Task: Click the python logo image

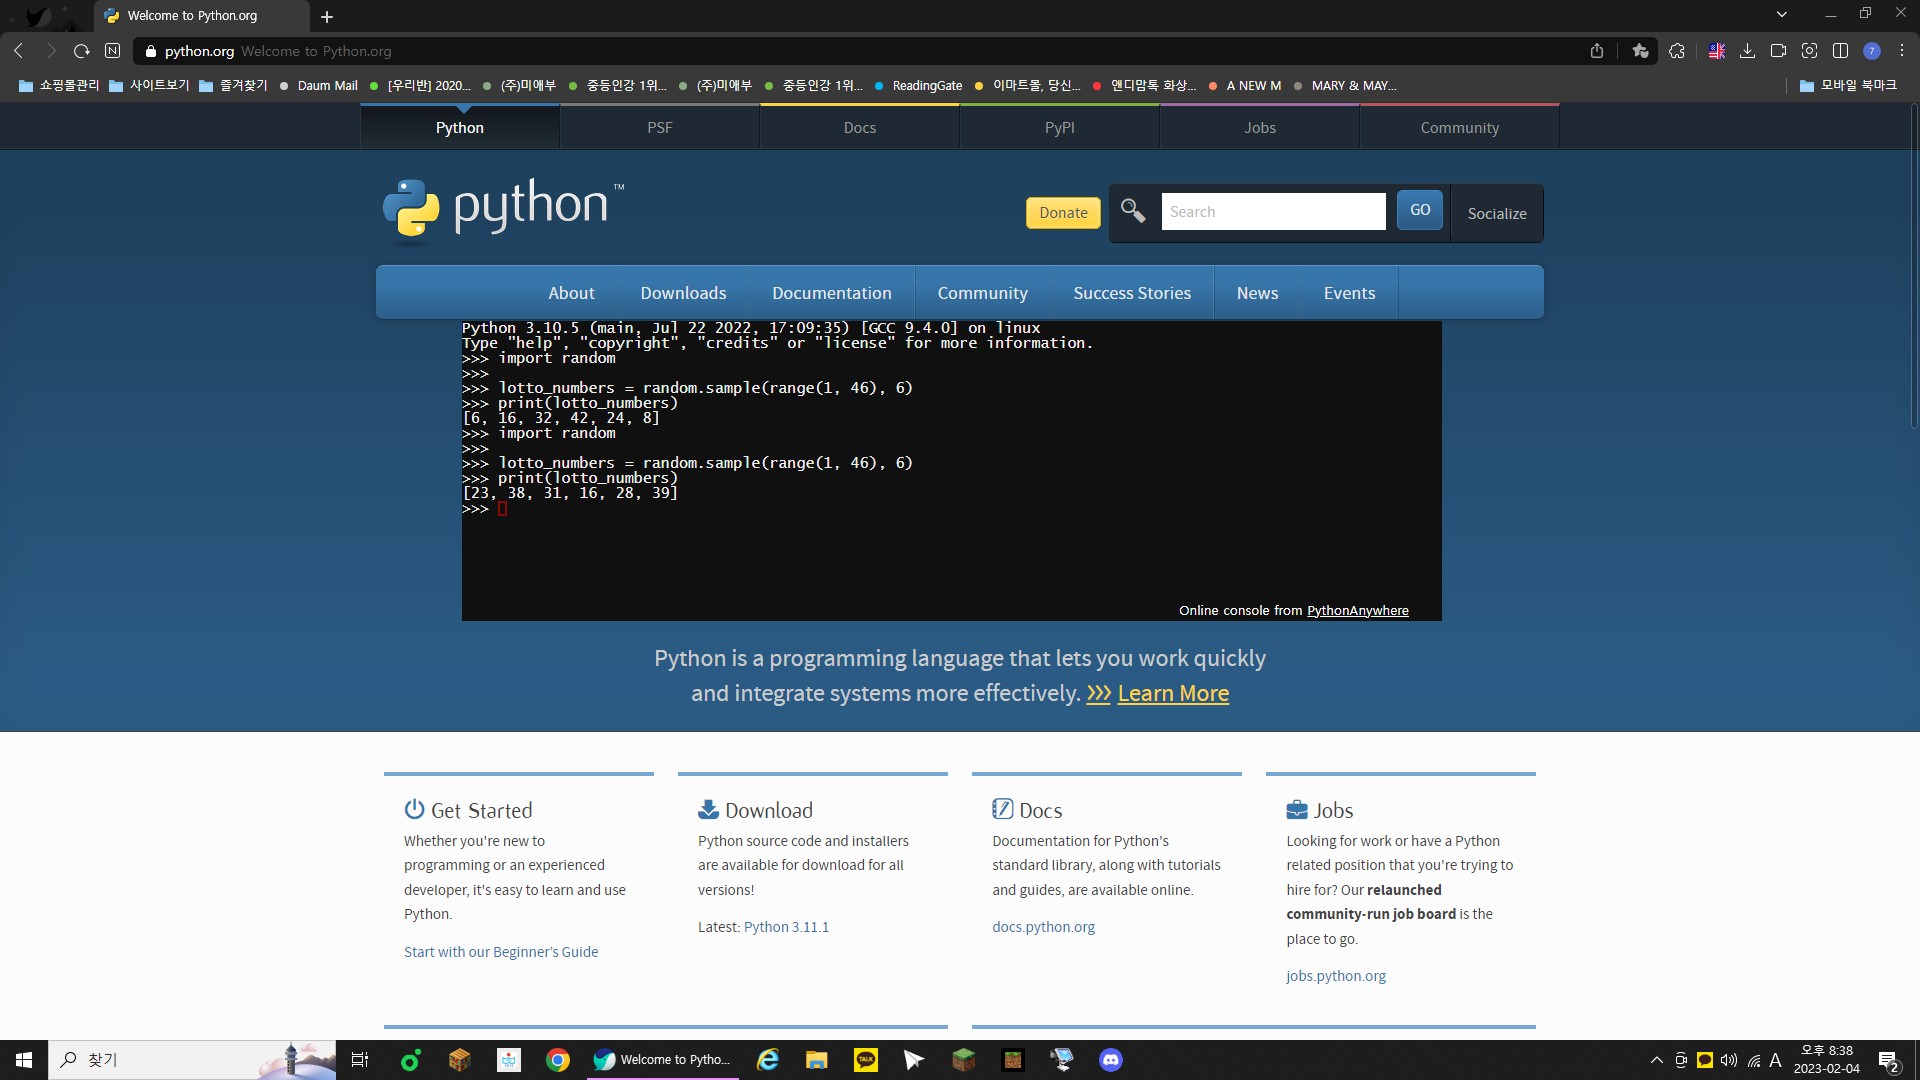Action: (503, 210)
